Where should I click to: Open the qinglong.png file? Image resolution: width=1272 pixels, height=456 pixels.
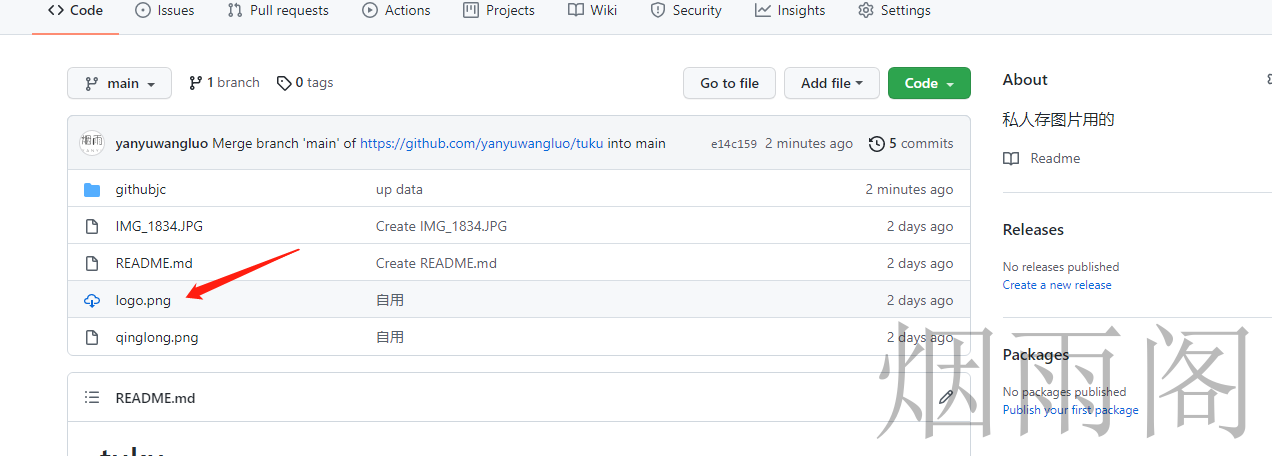(x=157, y=337)
